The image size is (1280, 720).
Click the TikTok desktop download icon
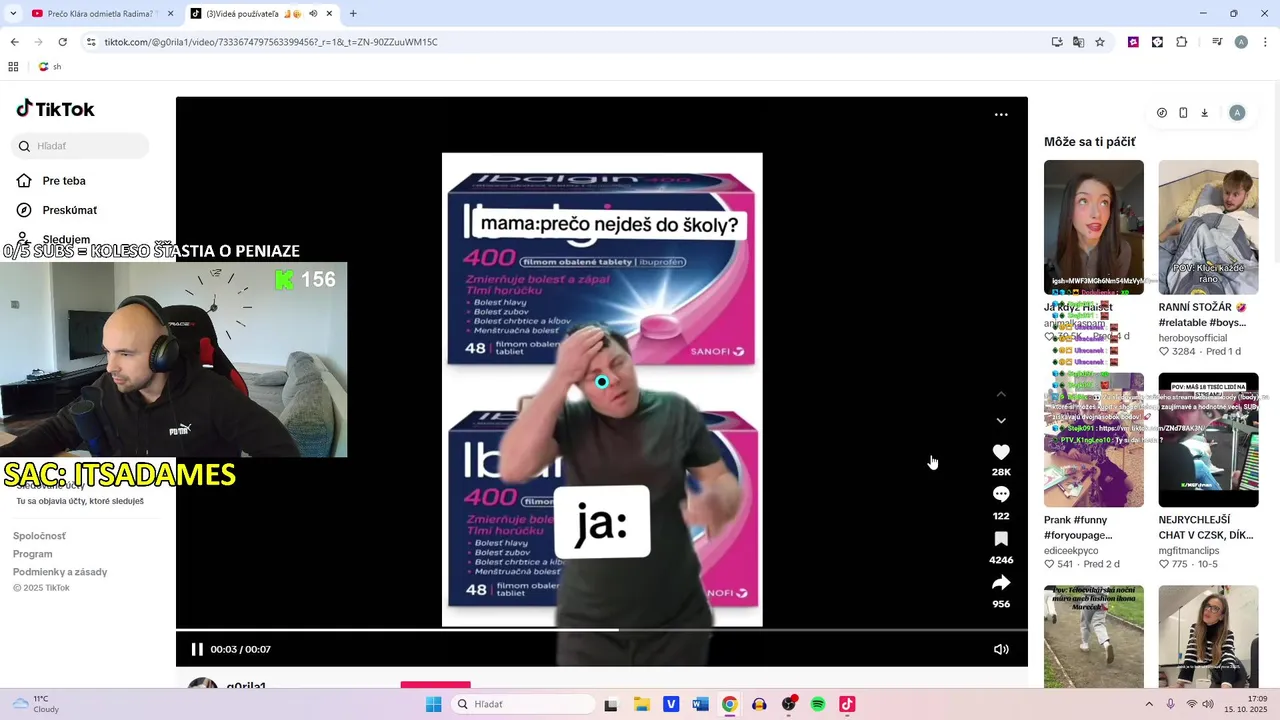point(1205,113)
